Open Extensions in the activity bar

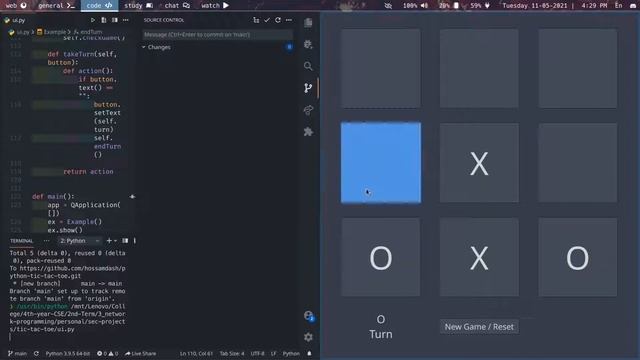click(308, 131)
